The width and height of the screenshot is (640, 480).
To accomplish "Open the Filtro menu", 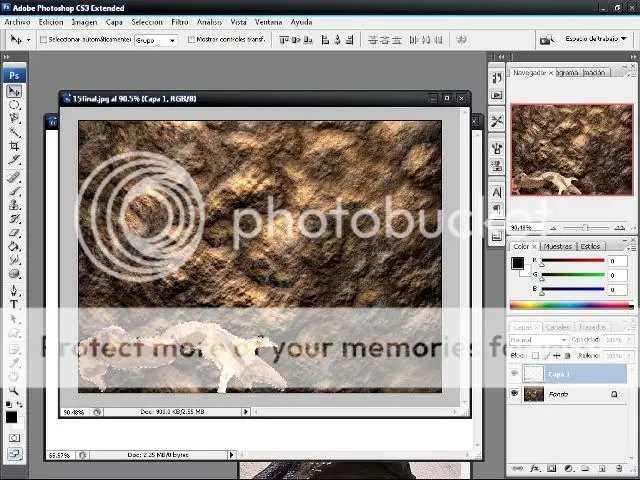I will click(180, 22).
